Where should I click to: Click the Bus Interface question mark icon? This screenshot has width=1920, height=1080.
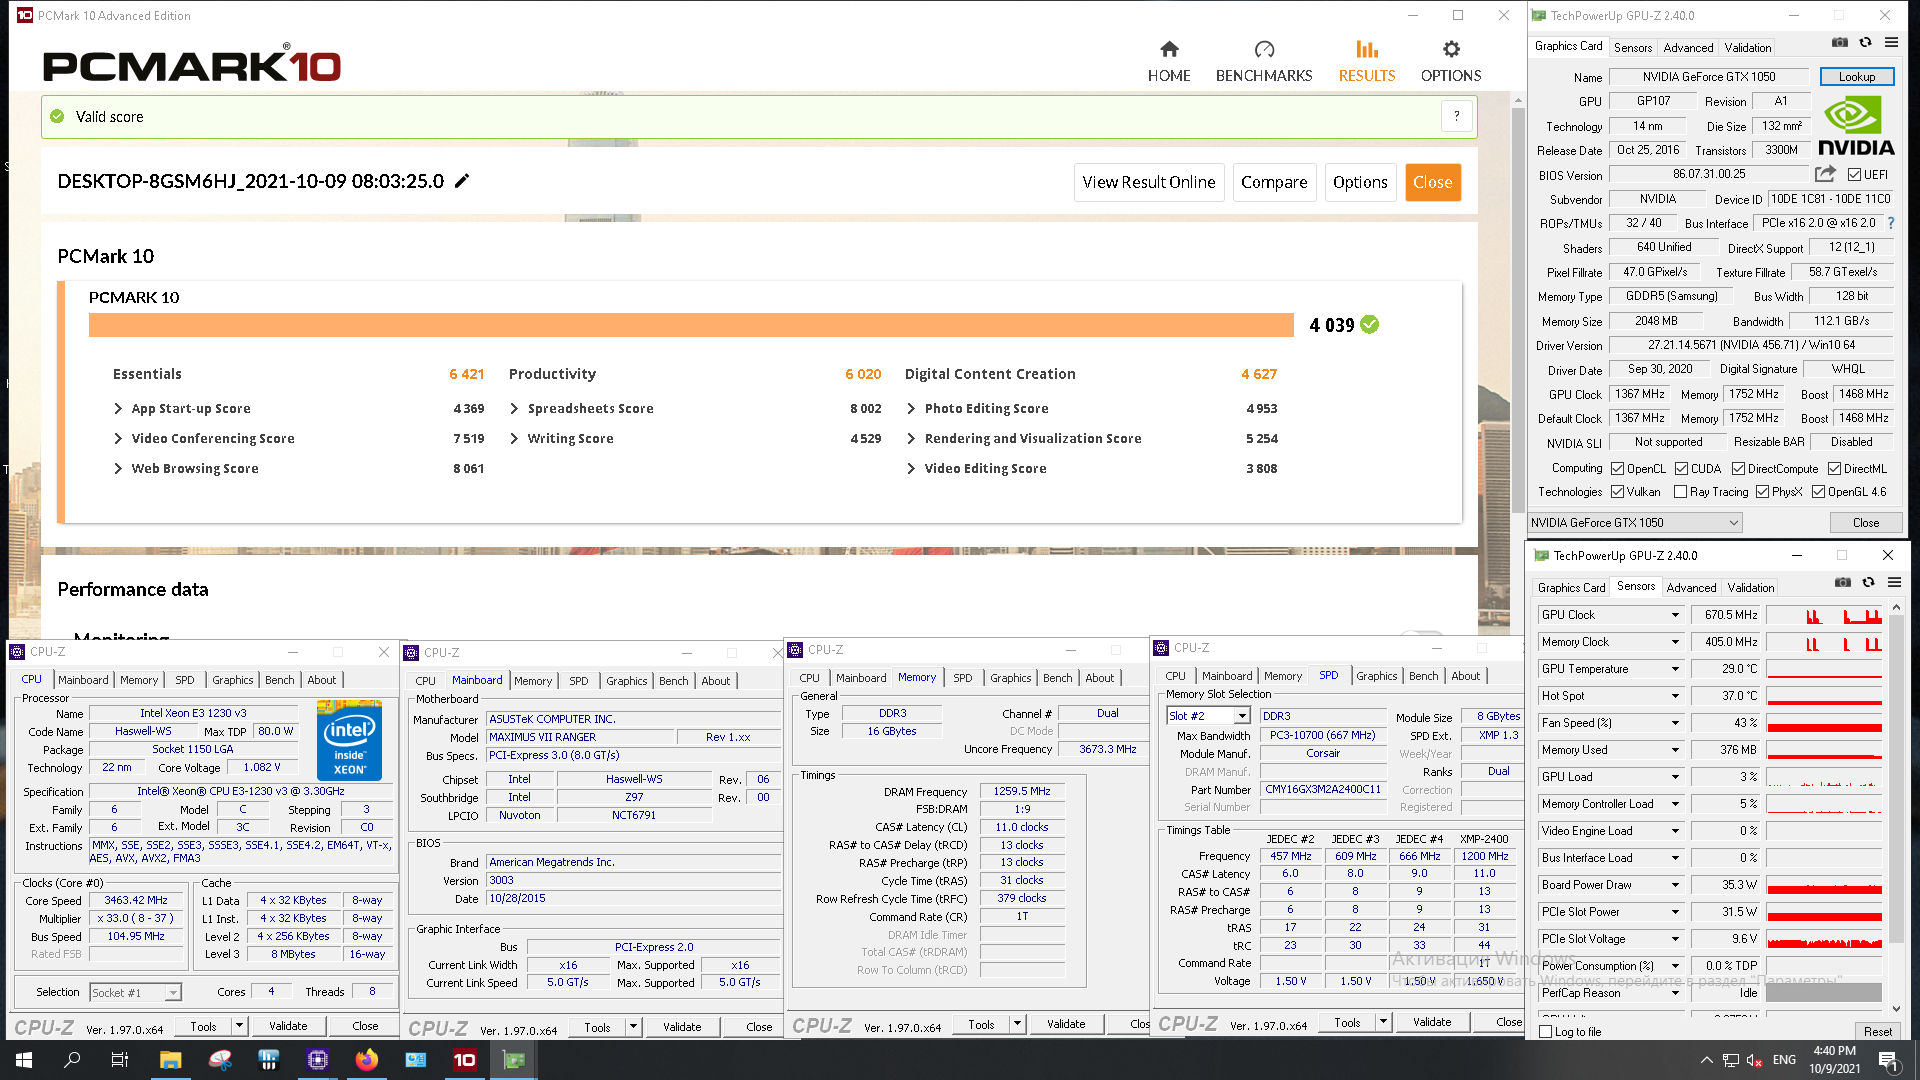pos(1891,223)
